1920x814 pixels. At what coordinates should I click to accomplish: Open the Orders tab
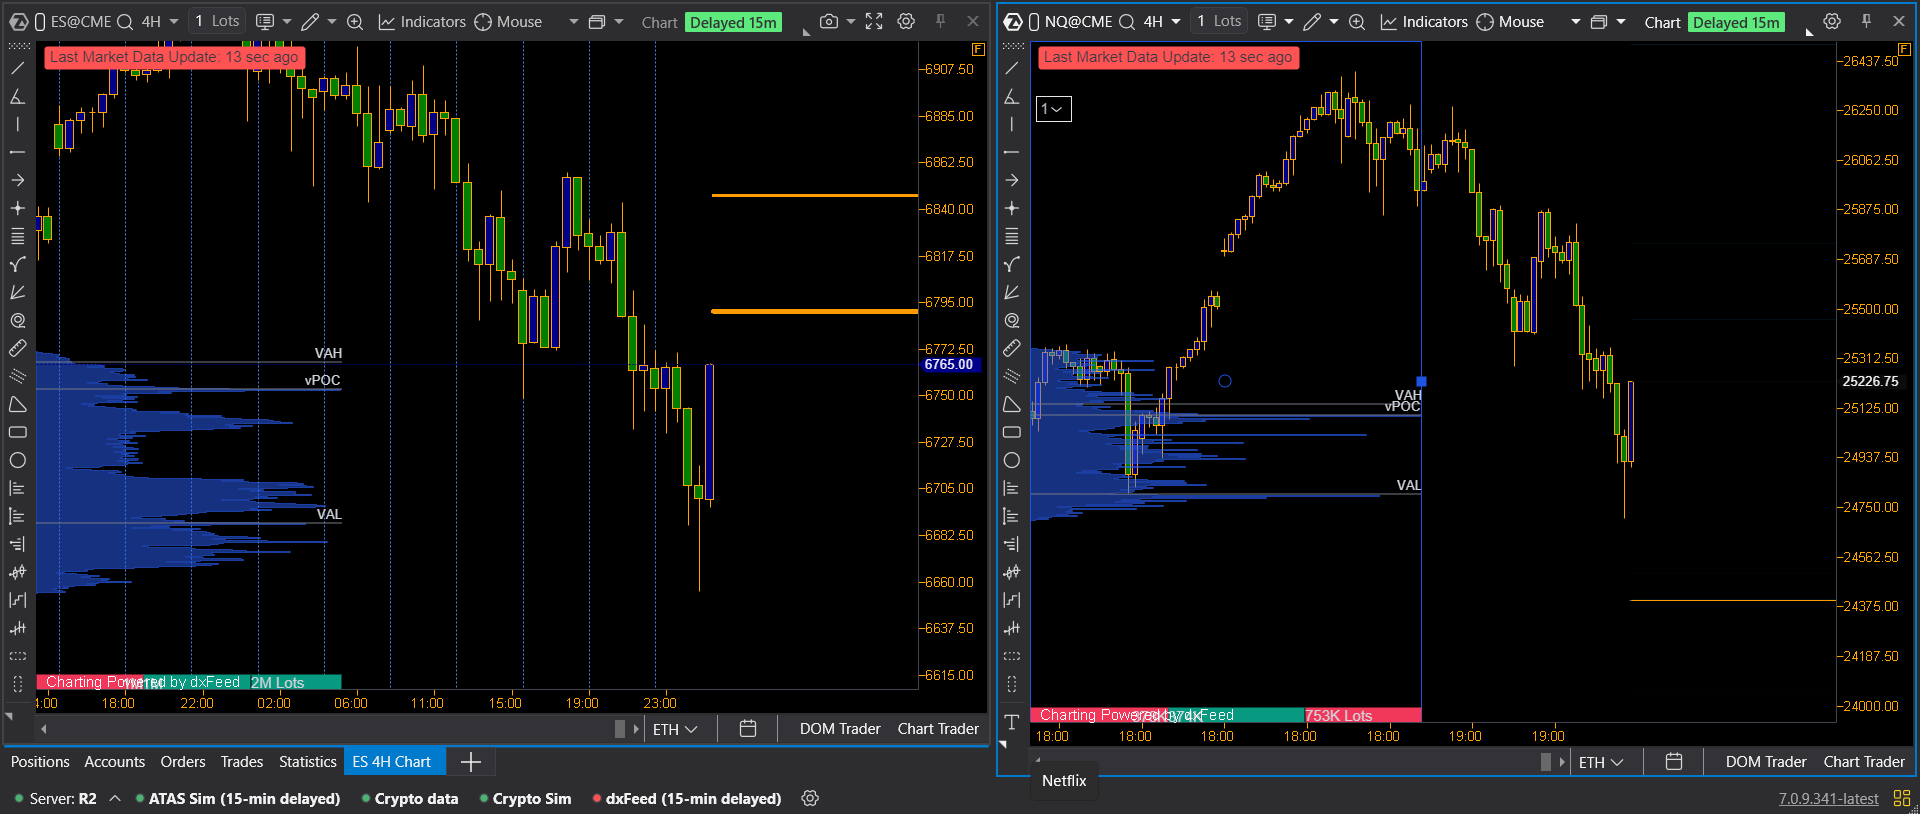click(183, 762)
